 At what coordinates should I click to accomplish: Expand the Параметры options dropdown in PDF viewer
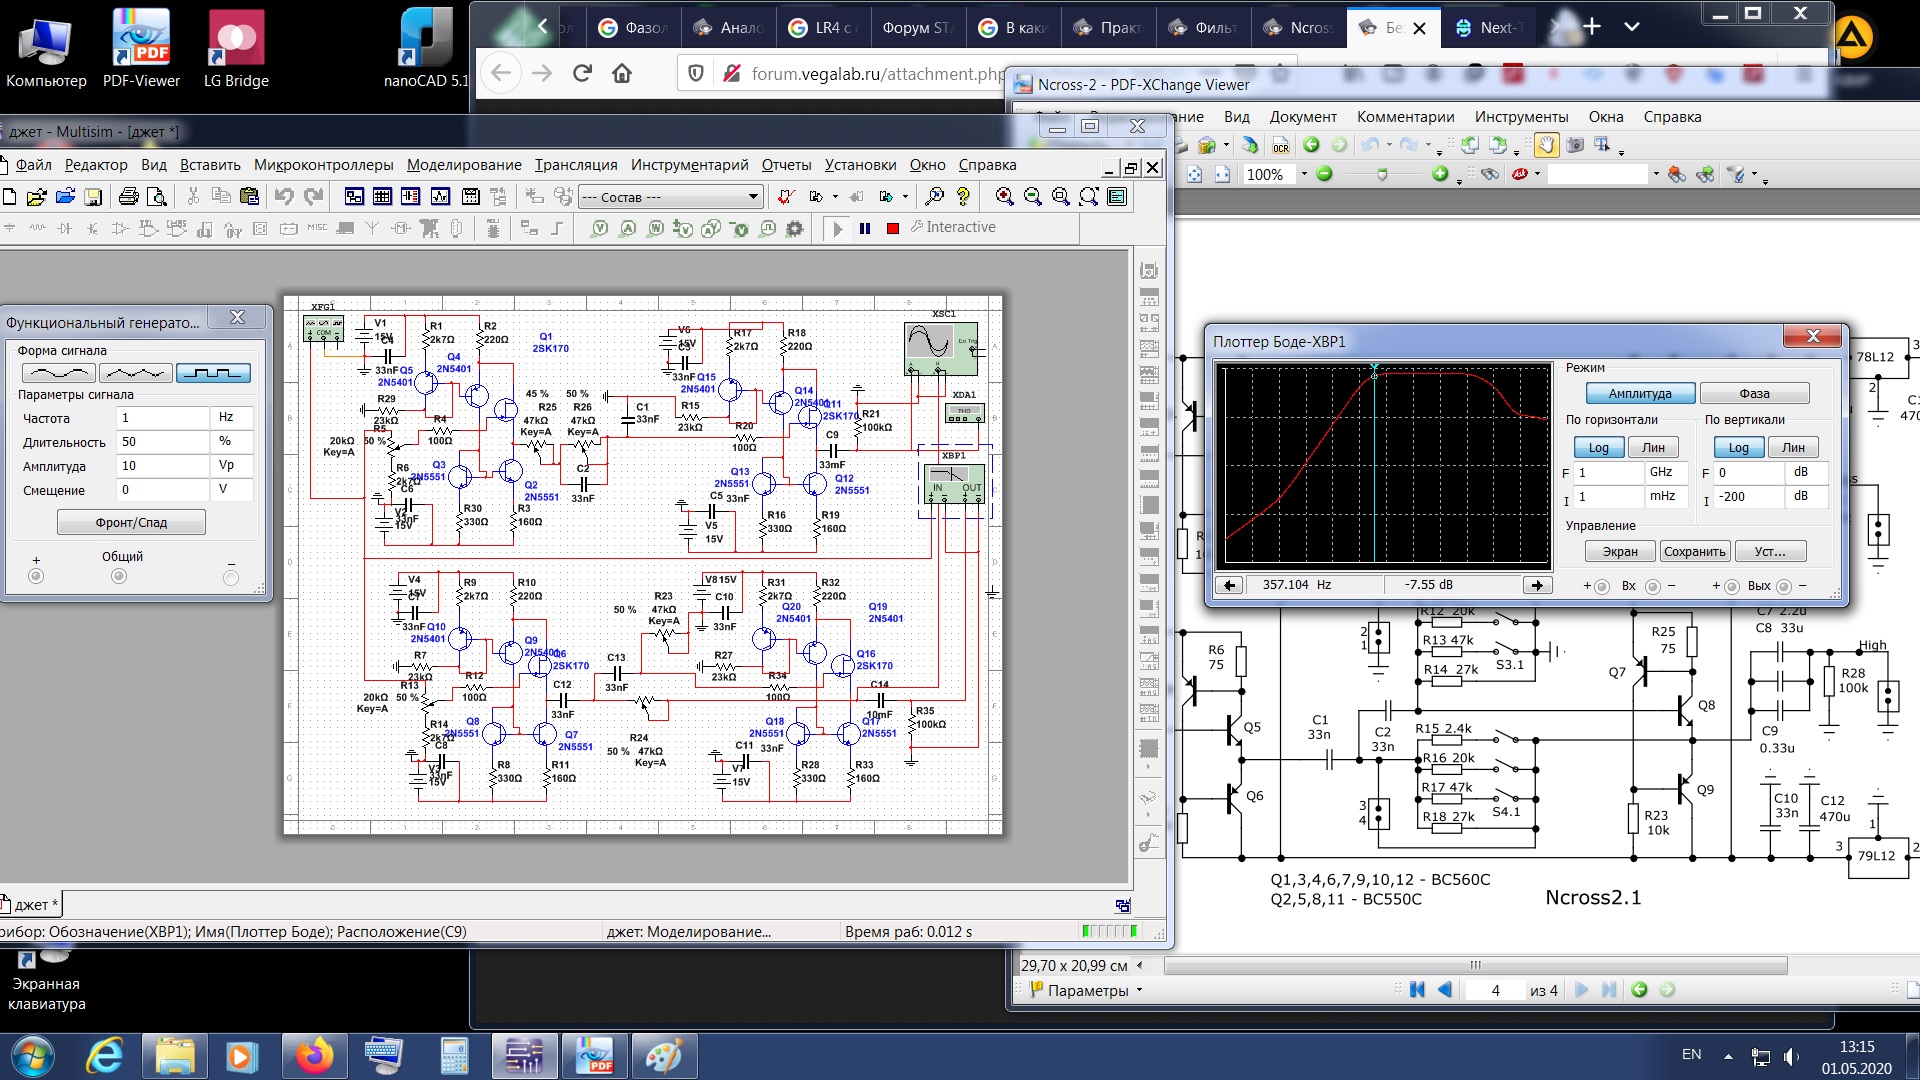coord(1139,991)
